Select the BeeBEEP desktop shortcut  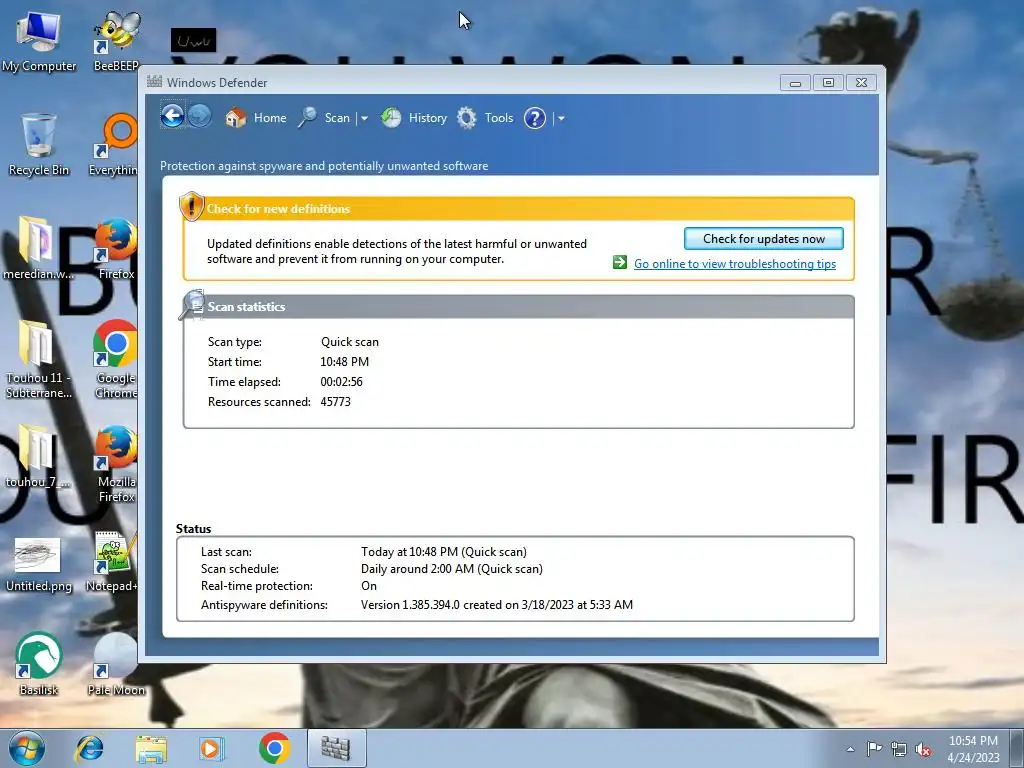click(x=116, y=40)
